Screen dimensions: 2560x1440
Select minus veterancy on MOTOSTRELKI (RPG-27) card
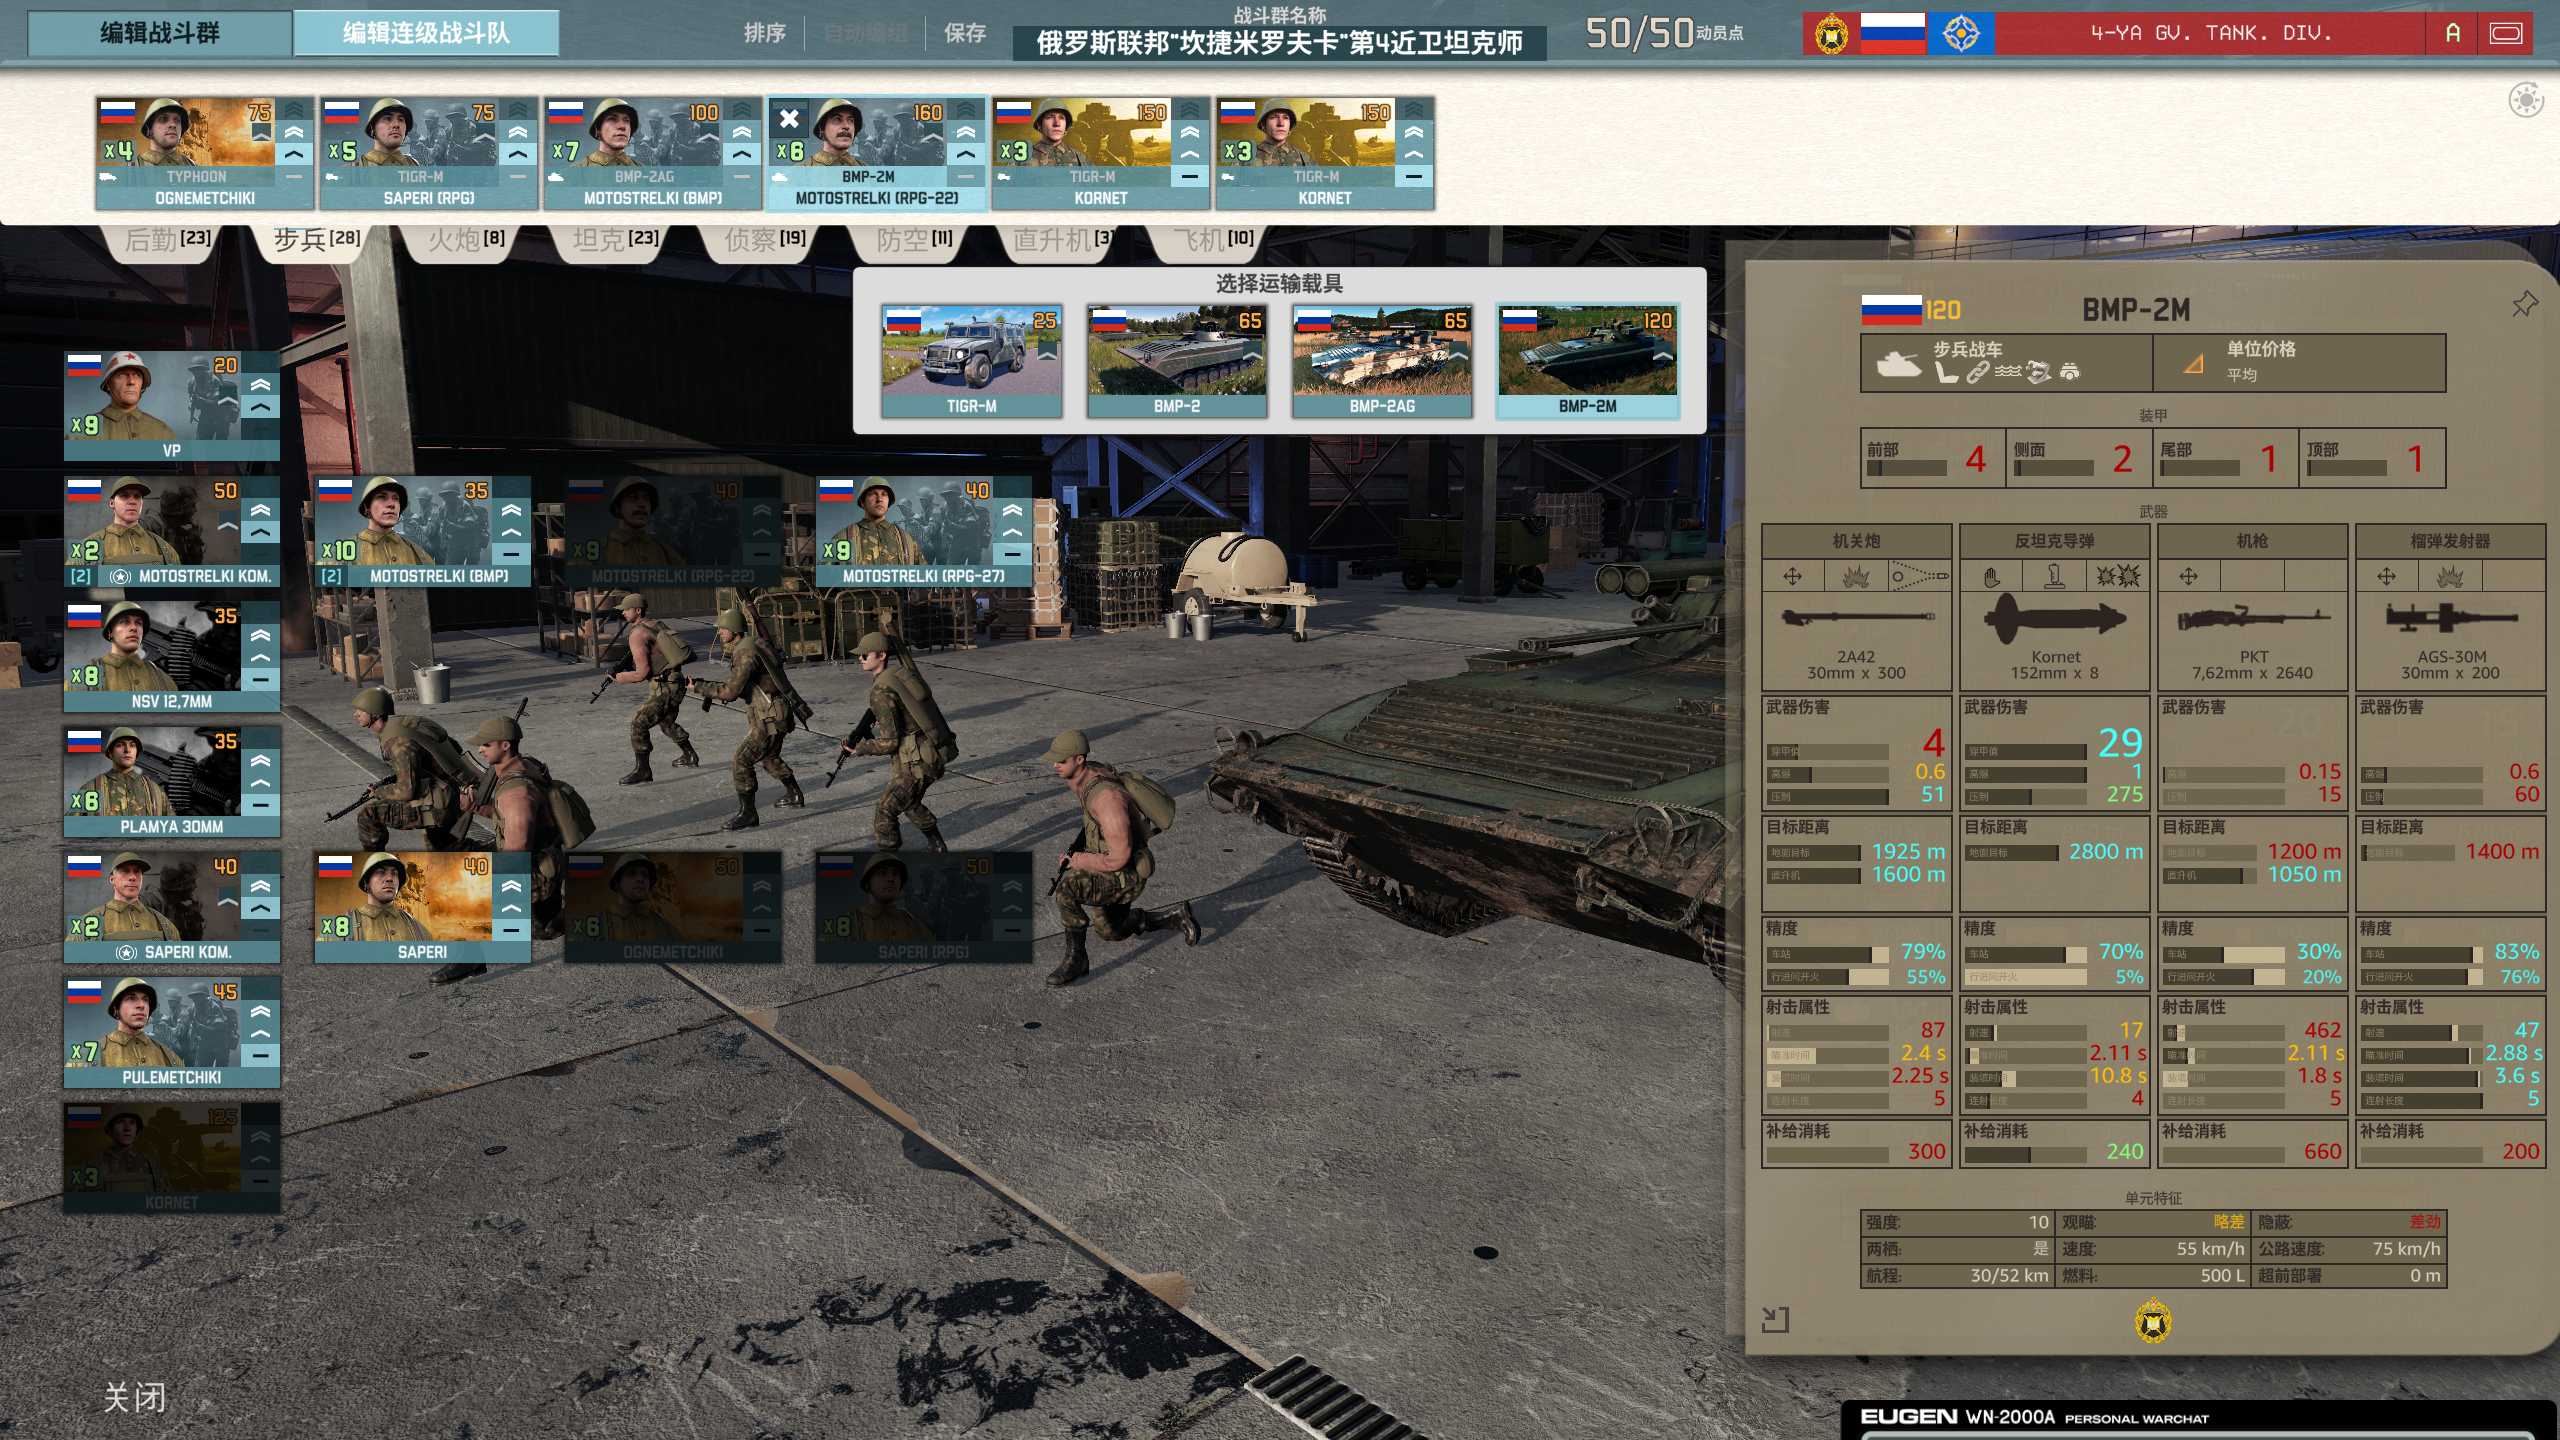point(1012,554)
